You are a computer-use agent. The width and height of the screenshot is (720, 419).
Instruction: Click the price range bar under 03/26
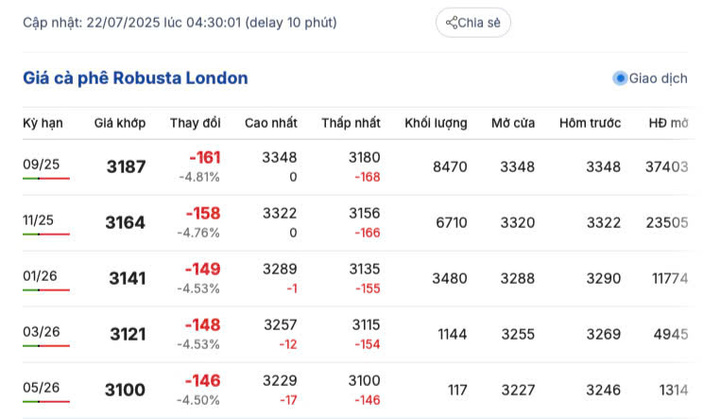tap(46, 346)
